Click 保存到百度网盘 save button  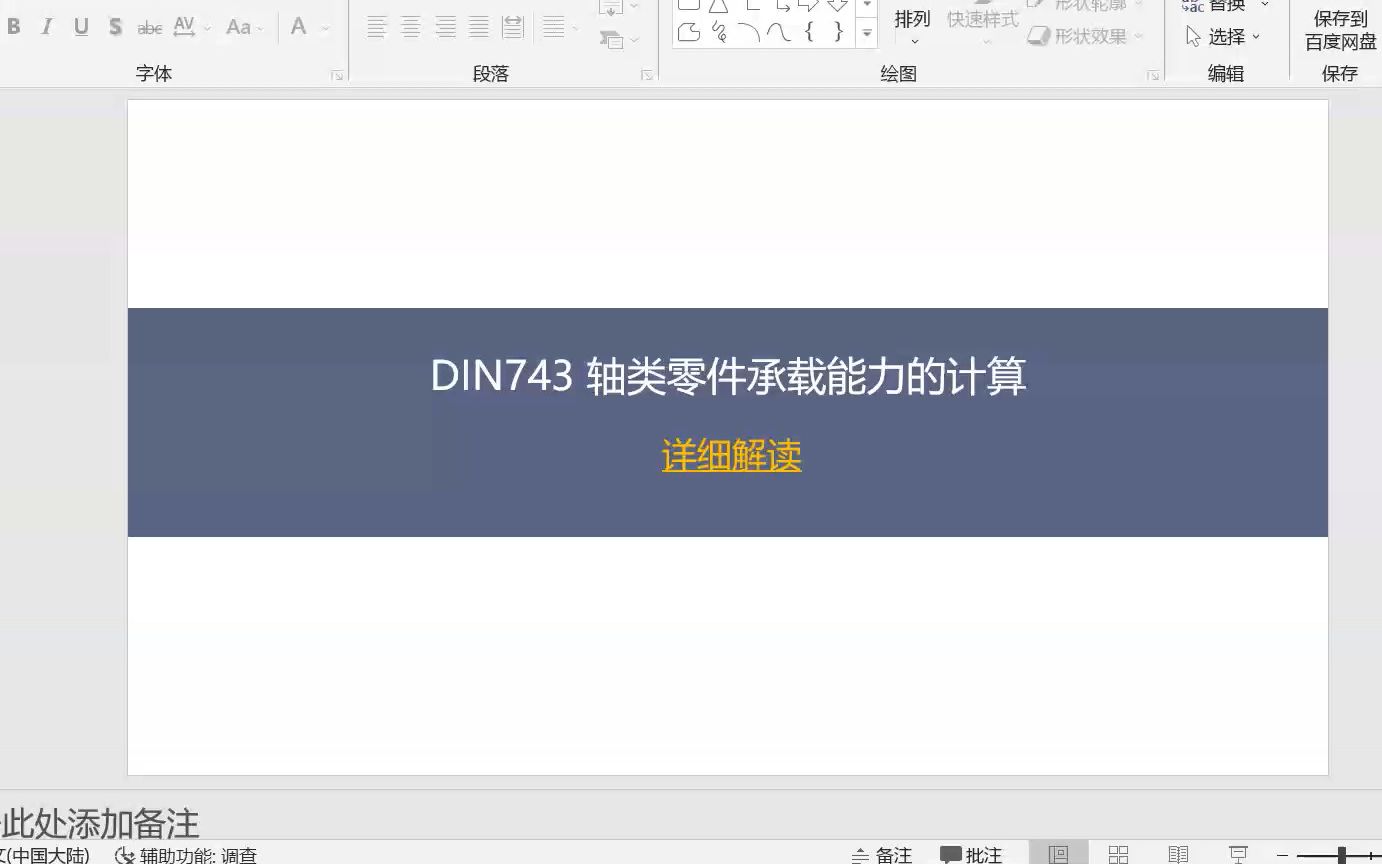tap(1340, 30)
